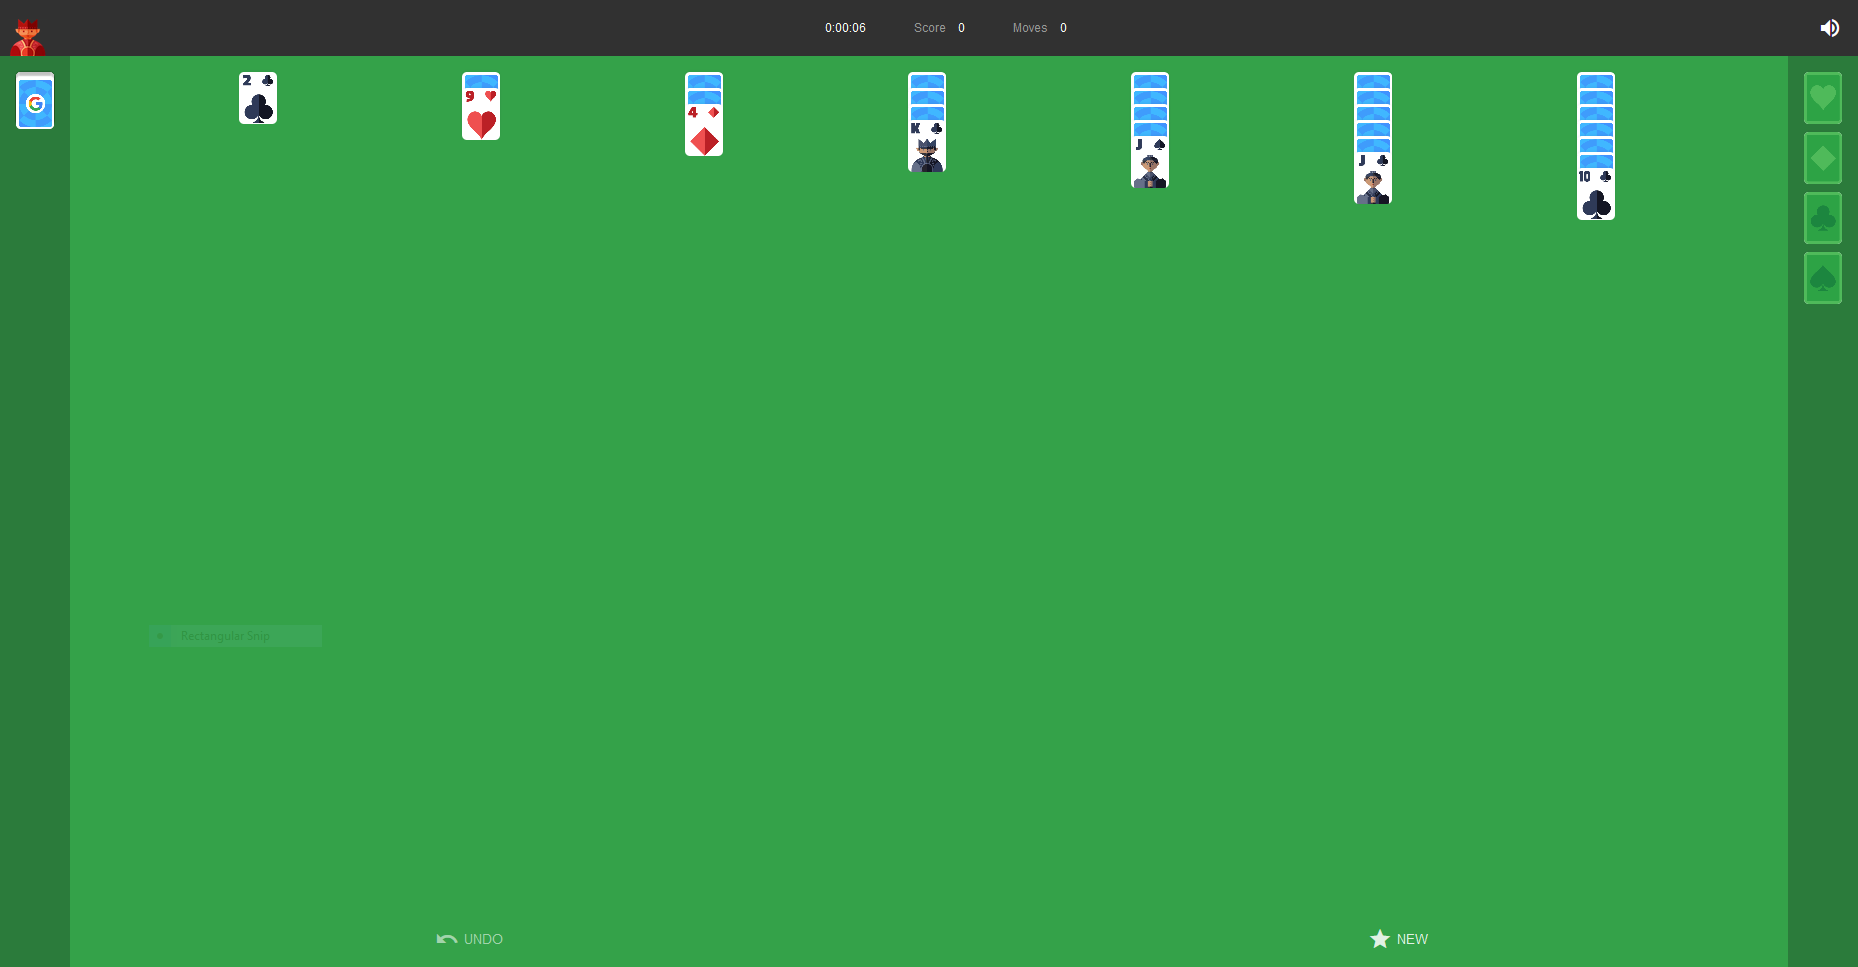1858x967 pixels.
Task: Click the King of clubs card
Action: coord(927,146)
